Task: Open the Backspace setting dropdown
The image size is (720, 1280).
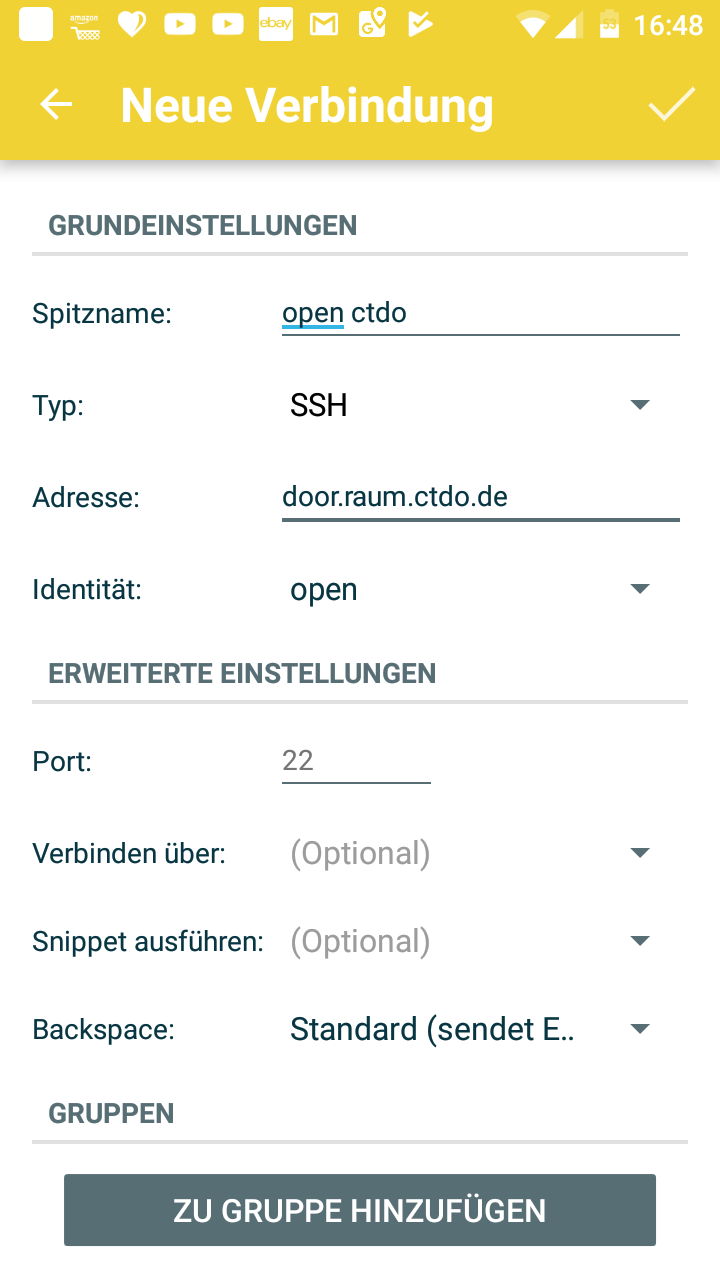Action: 470,1029
